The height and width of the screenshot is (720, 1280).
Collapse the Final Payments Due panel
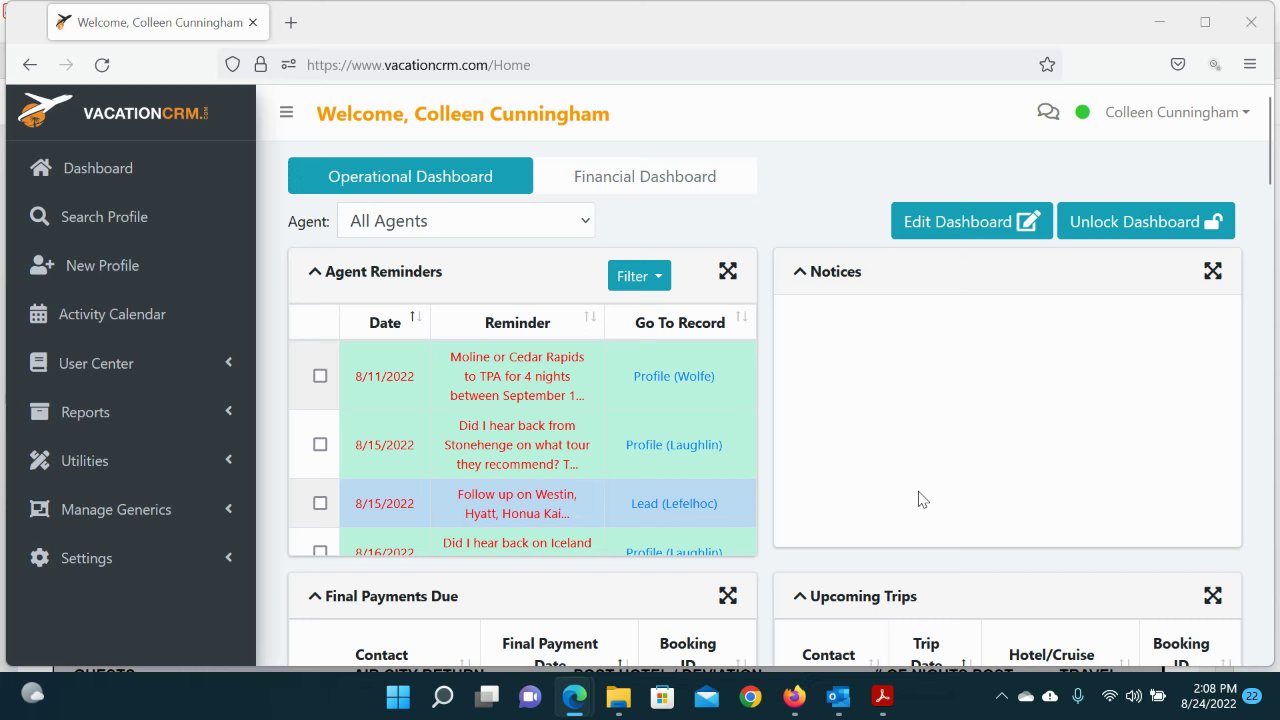(x=315, y=596)
